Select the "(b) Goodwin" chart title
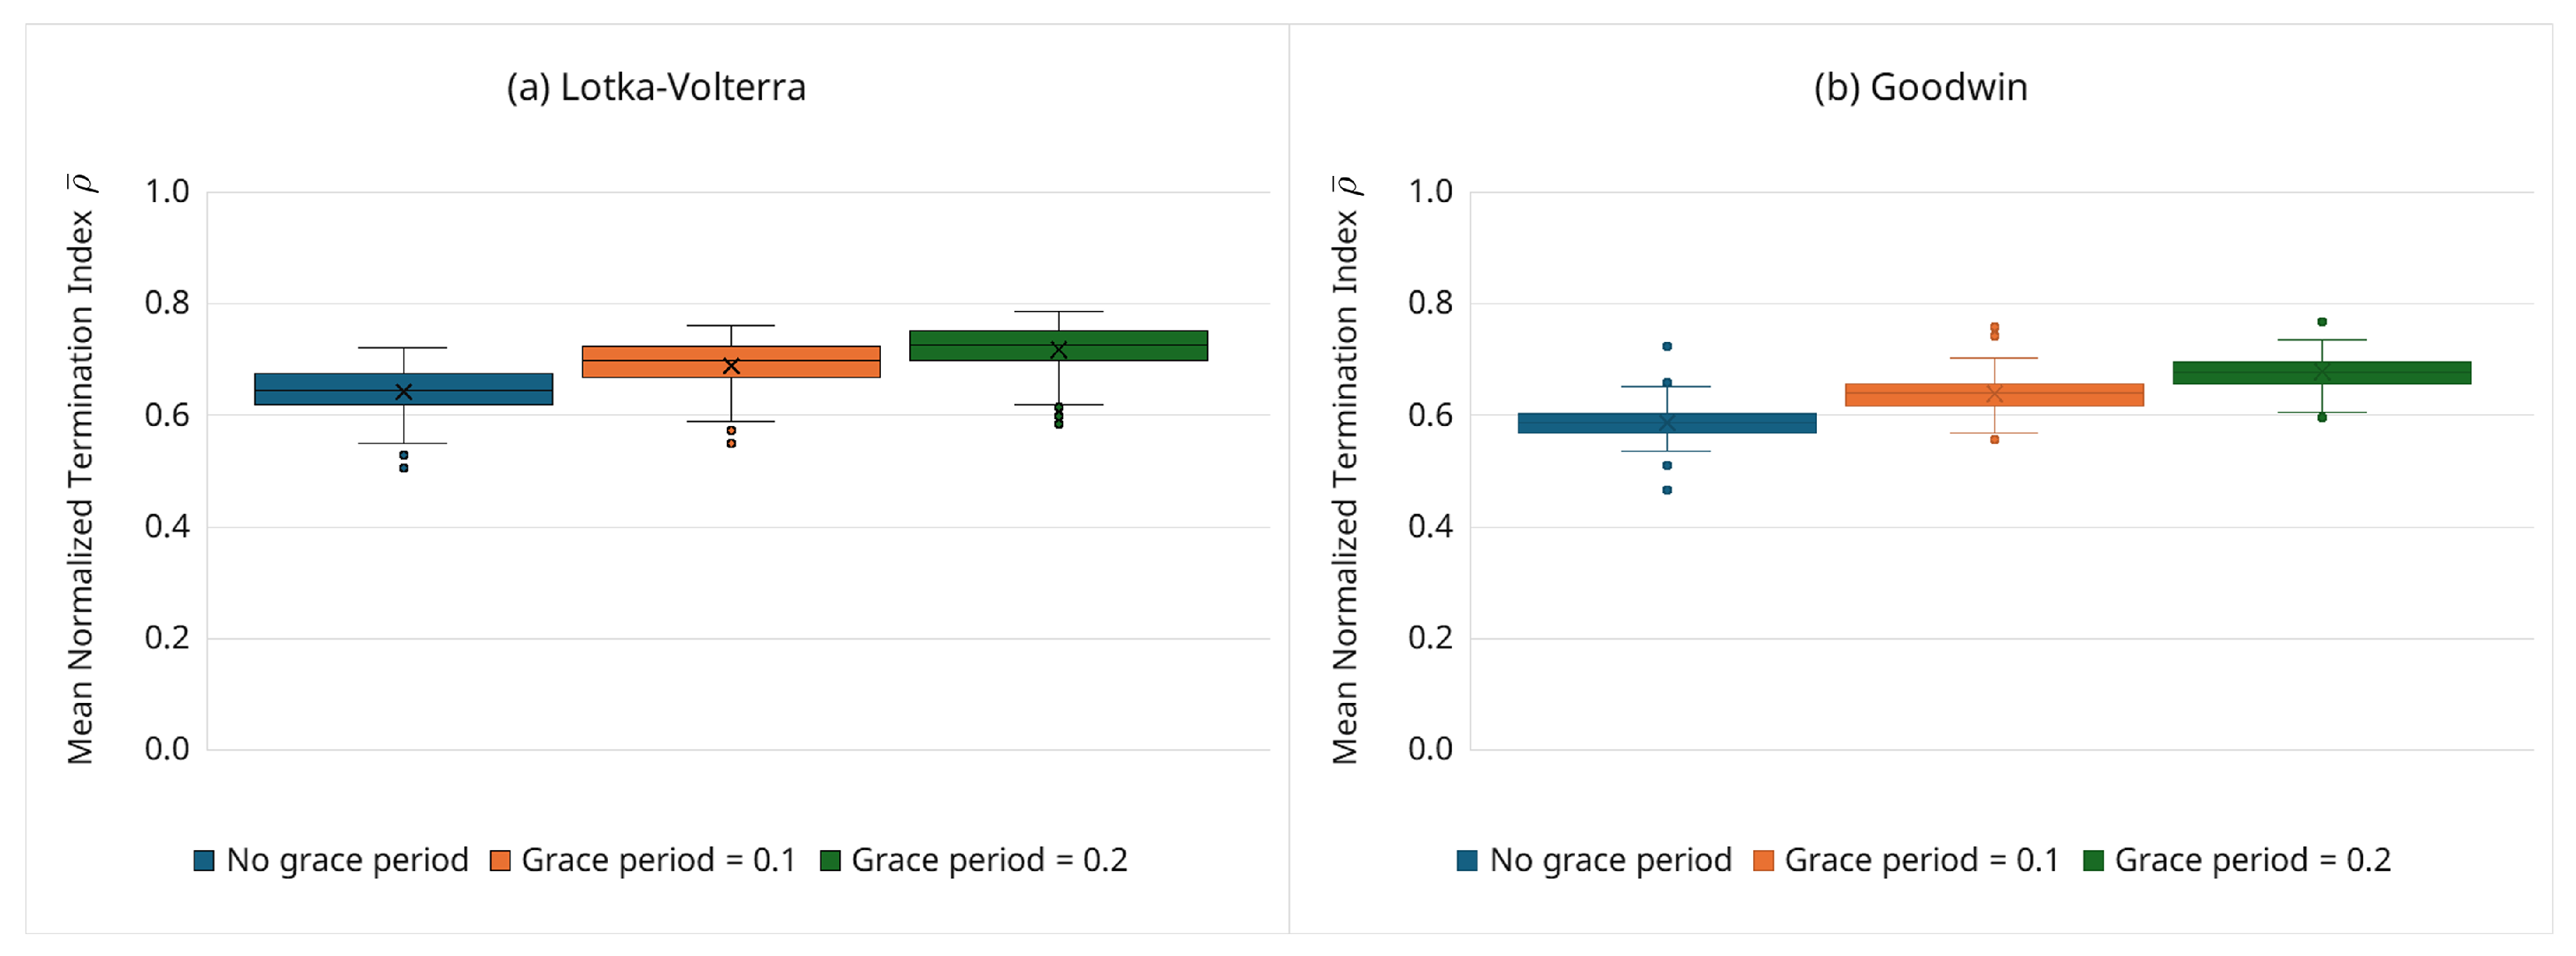 [x=1920, y=88]
